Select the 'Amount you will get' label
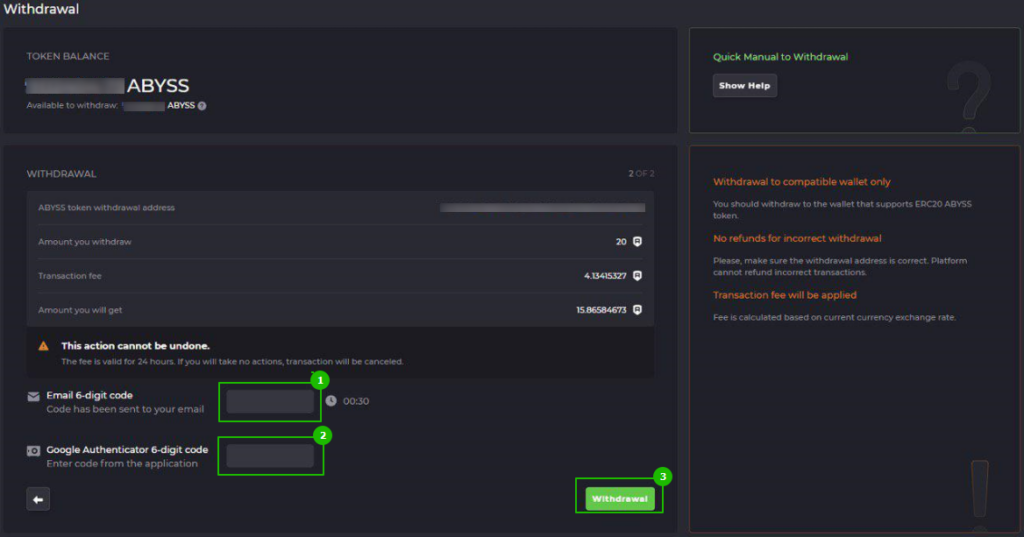 tap(80, 310)
